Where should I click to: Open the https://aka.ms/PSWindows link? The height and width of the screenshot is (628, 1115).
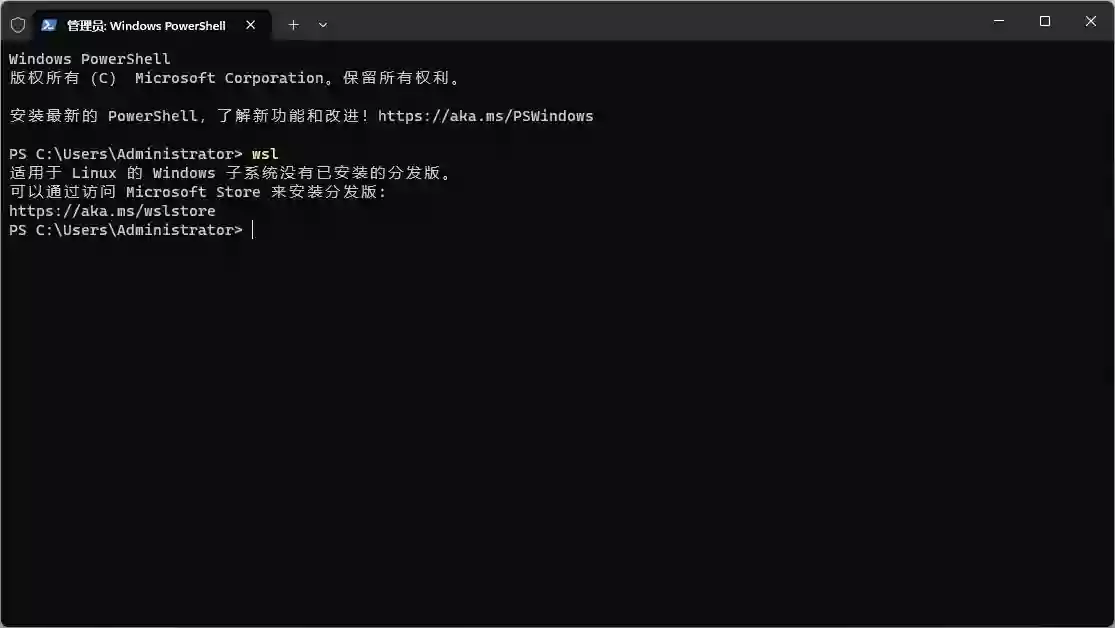pyautogui.click(x=485, y=116)
